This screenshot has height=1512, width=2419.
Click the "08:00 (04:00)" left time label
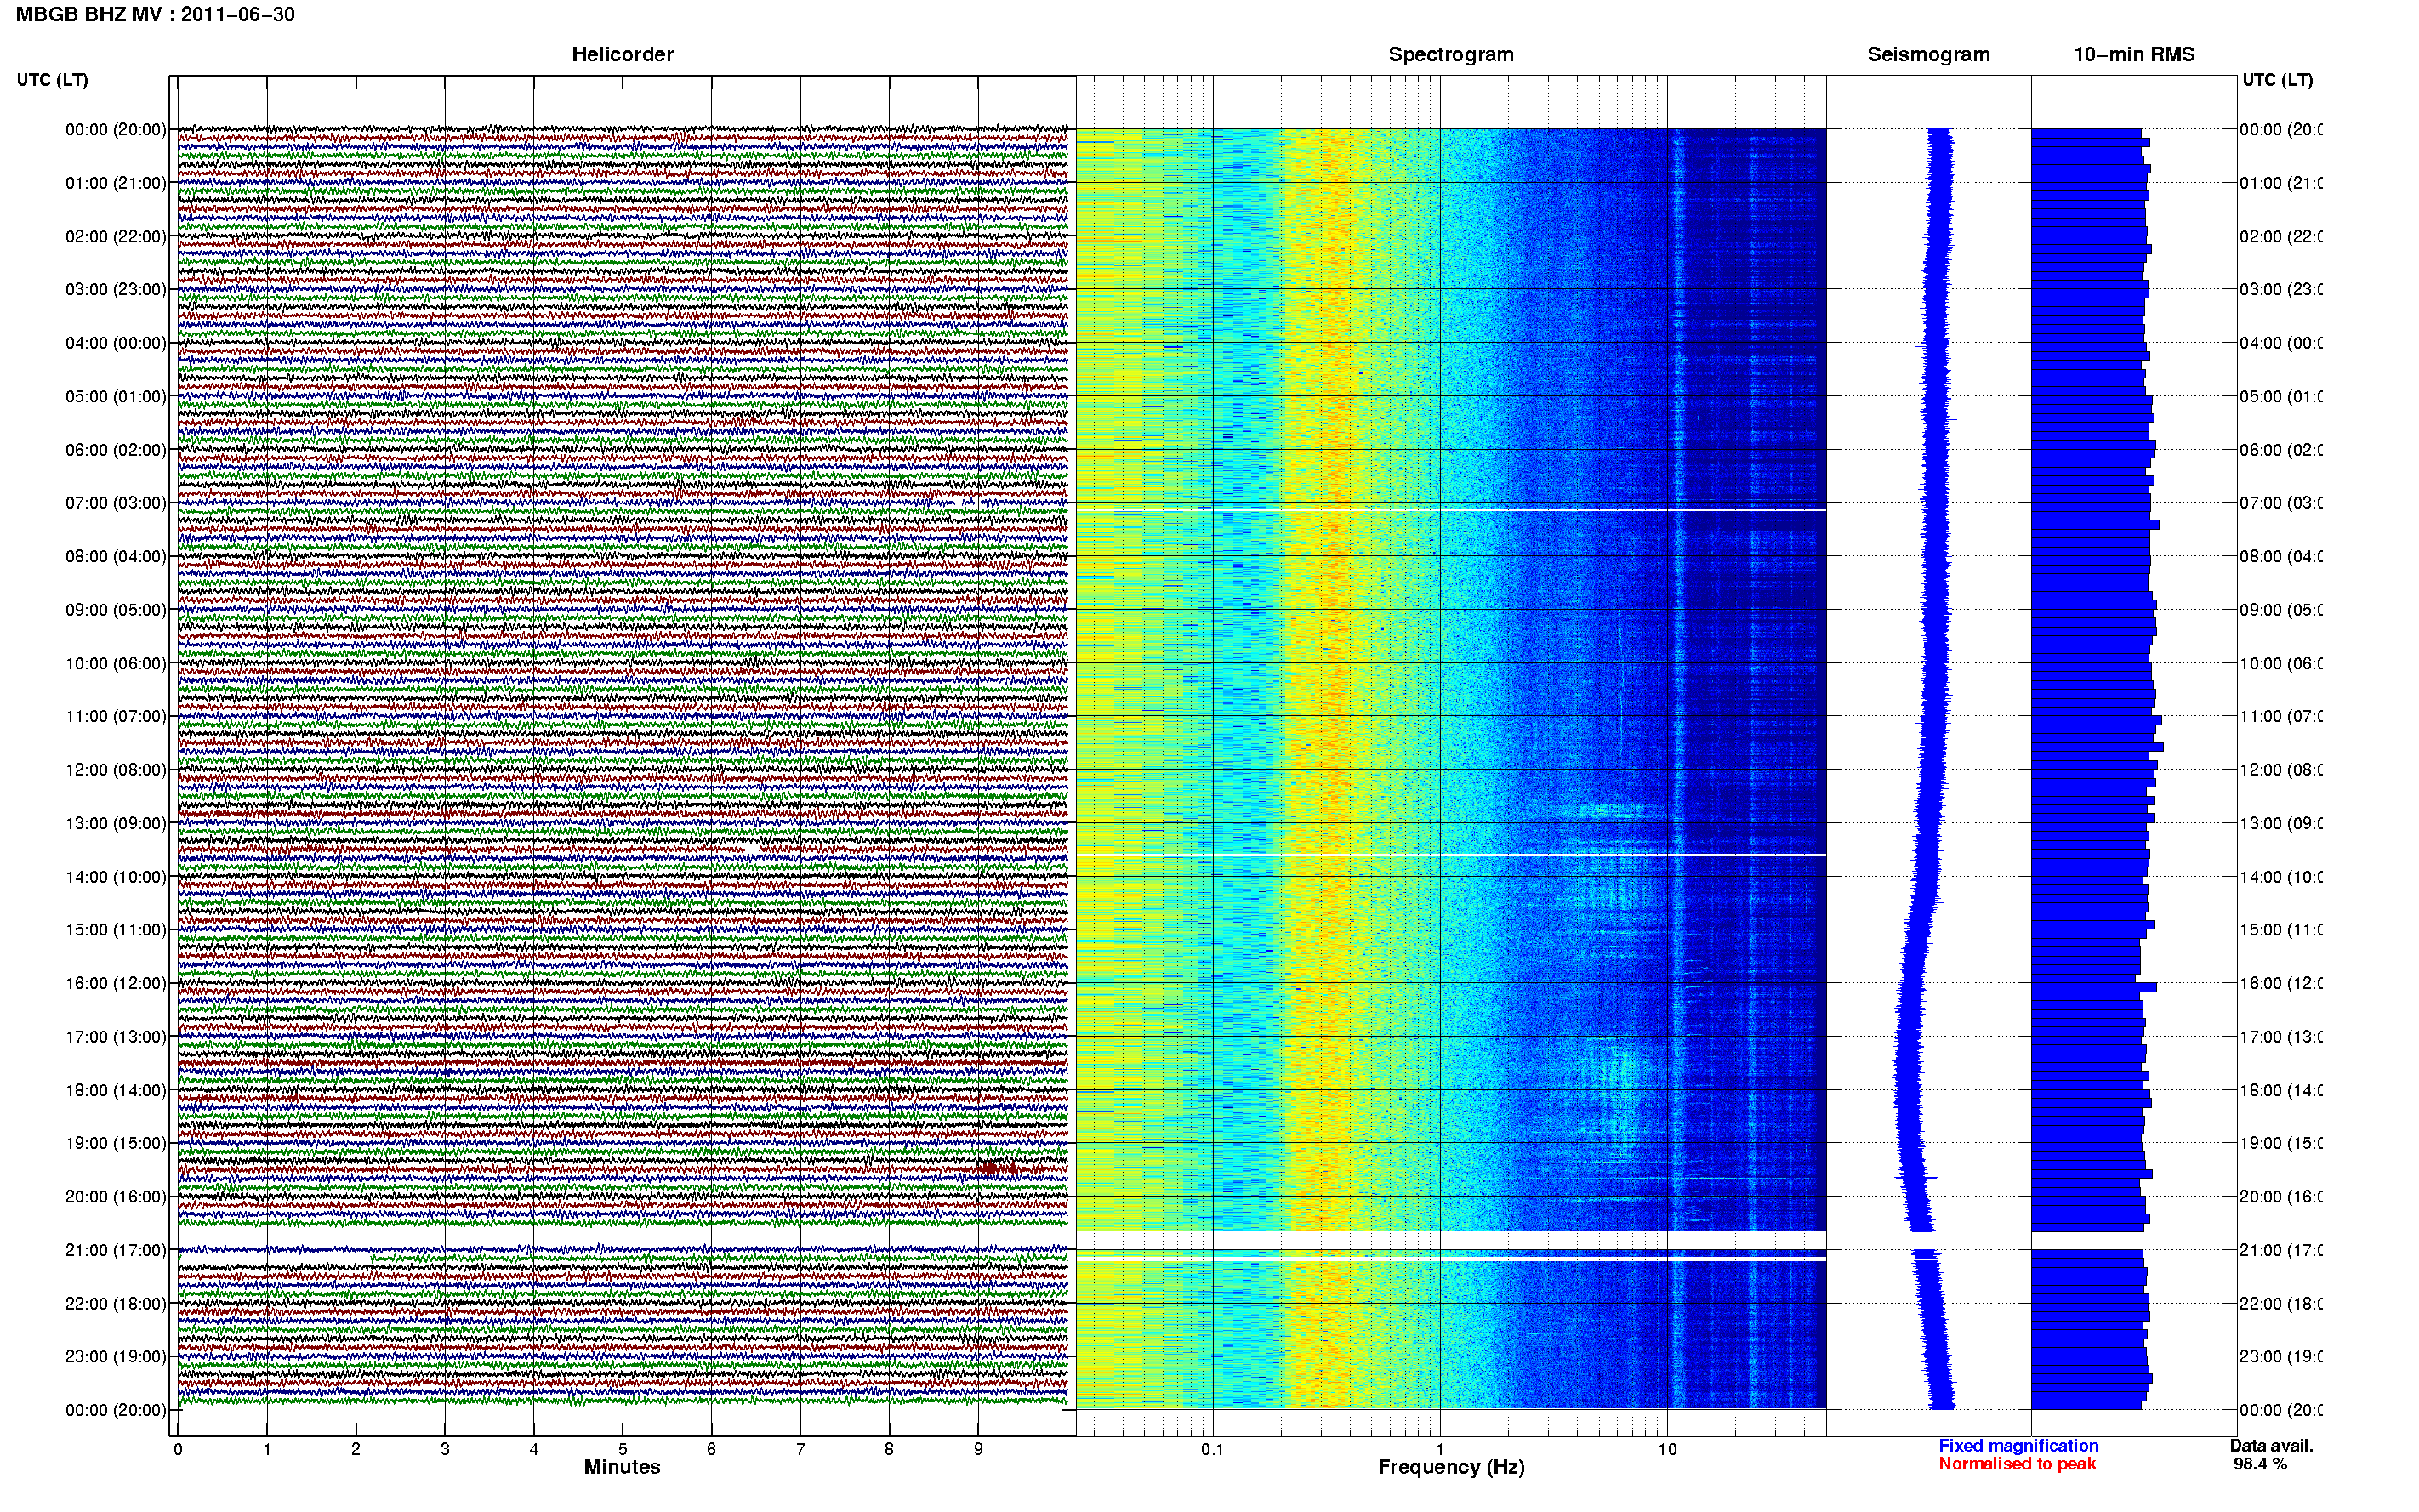pos(116,556)
